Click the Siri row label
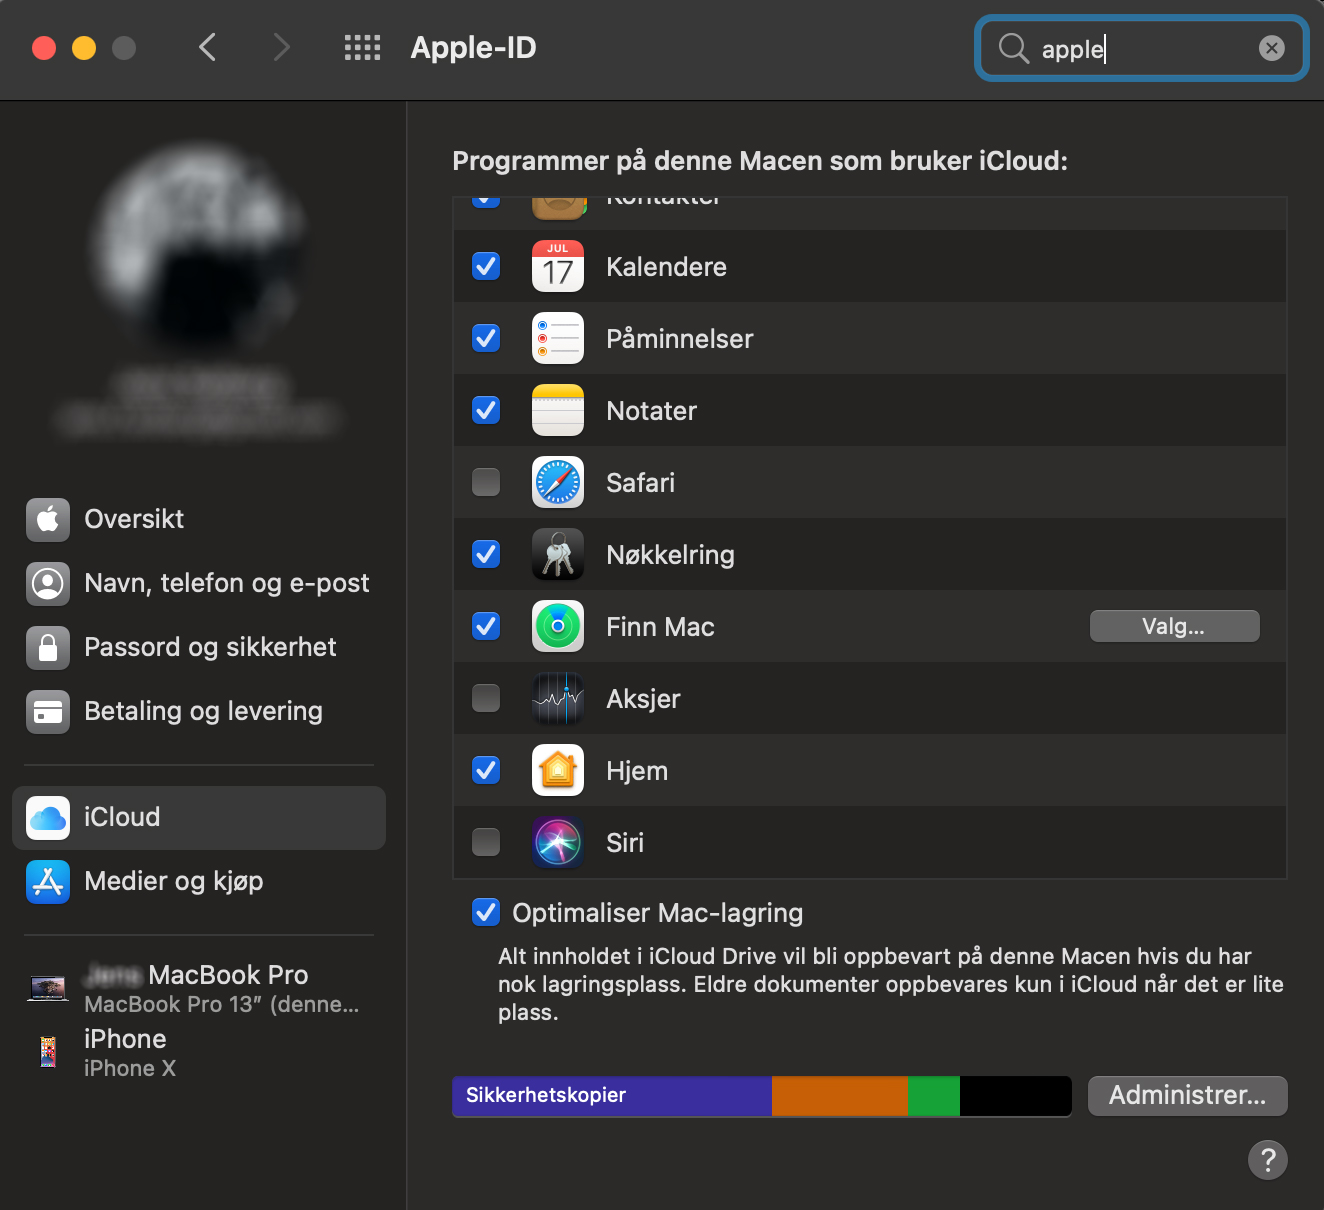The width and height of the screenshot is (1324, 1210). coord(625,843)
